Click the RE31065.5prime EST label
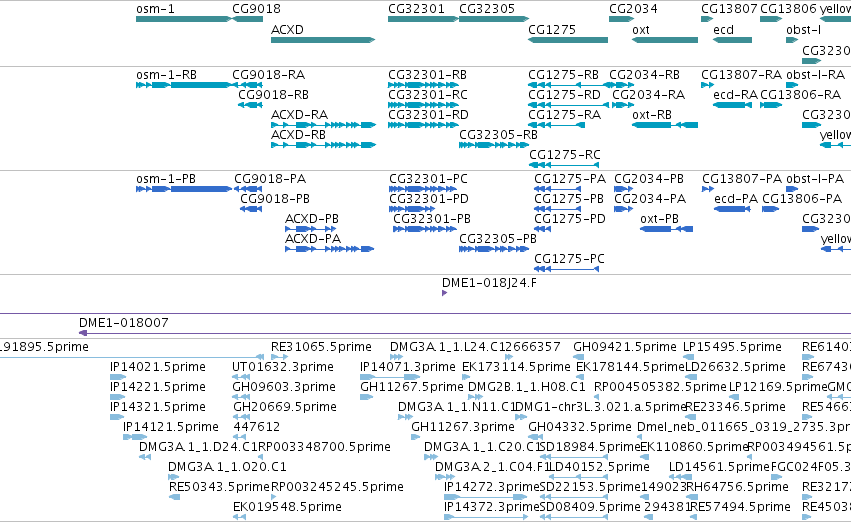851x522 pixels. pos(321,347)
